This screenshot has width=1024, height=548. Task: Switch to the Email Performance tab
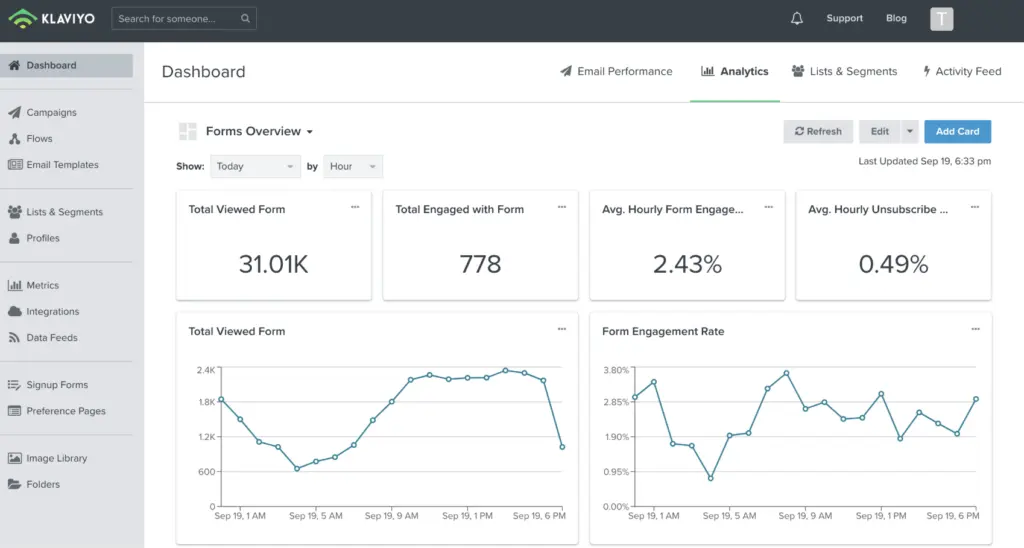(x=616, y=72)
